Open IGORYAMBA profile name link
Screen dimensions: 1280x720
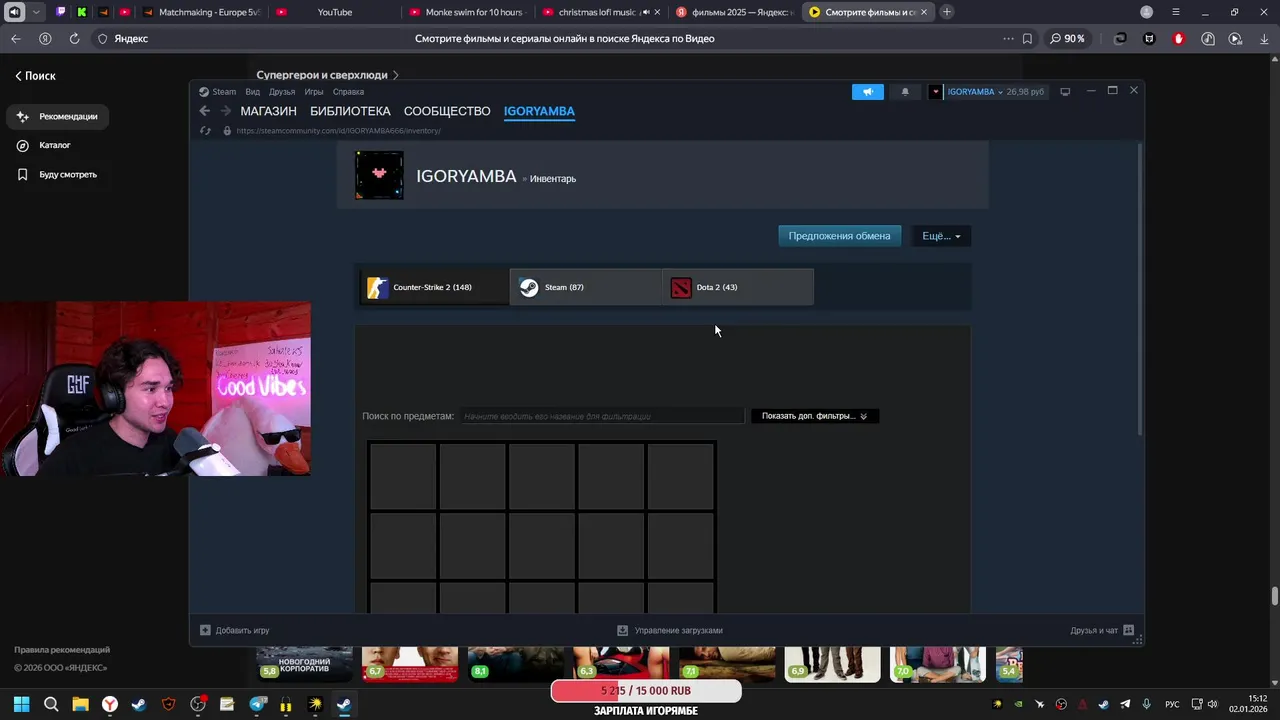466,176
